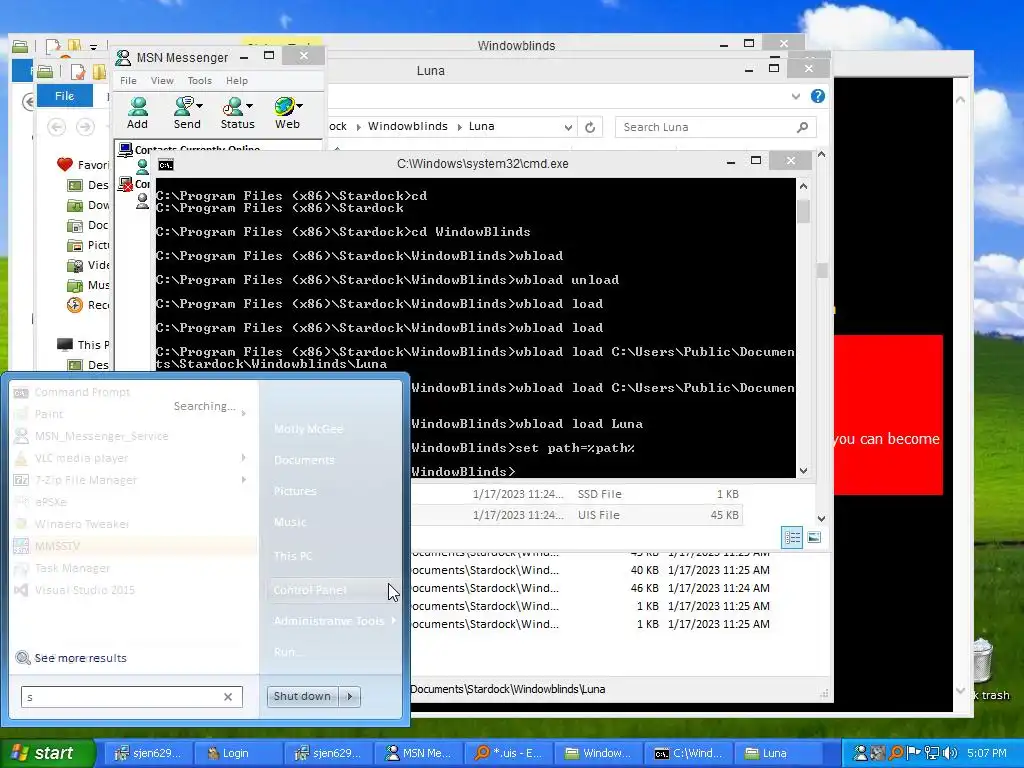
Task: Click the Back arrow in the Luna explorer window
Action: pyautogui.click(x=57, y=127)
